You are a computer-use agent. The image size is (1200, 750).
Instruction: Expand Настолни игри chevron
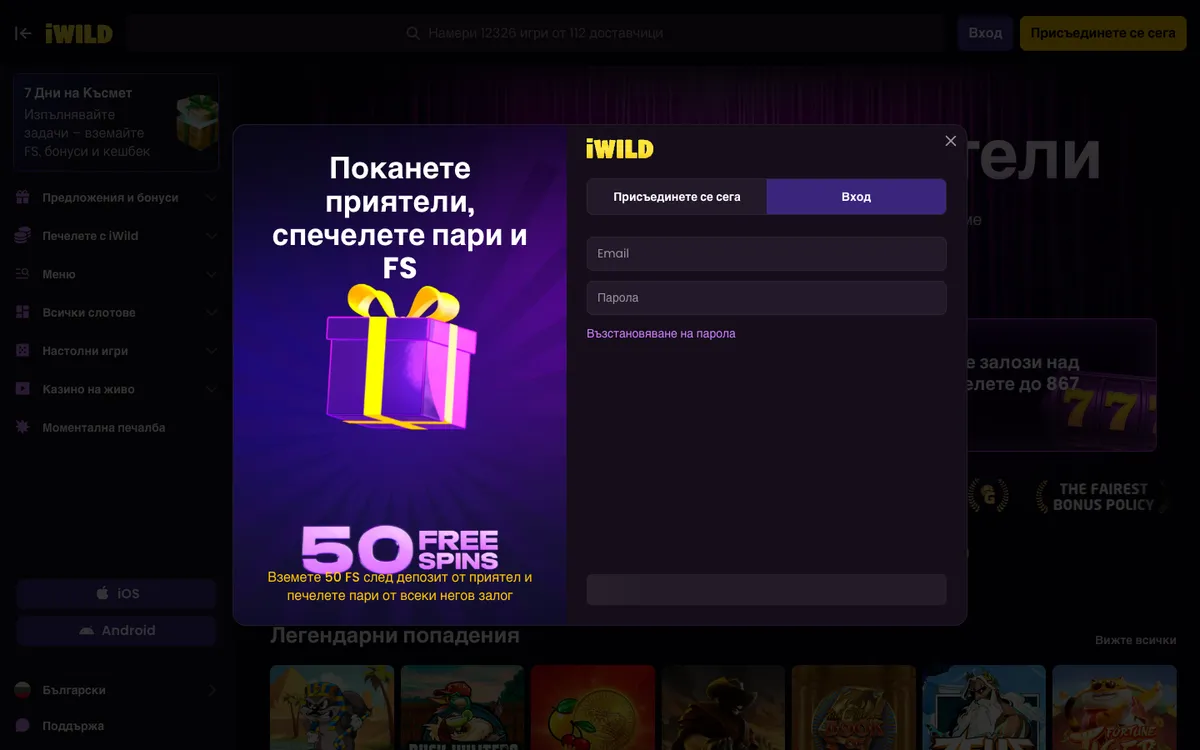(211, 351)
